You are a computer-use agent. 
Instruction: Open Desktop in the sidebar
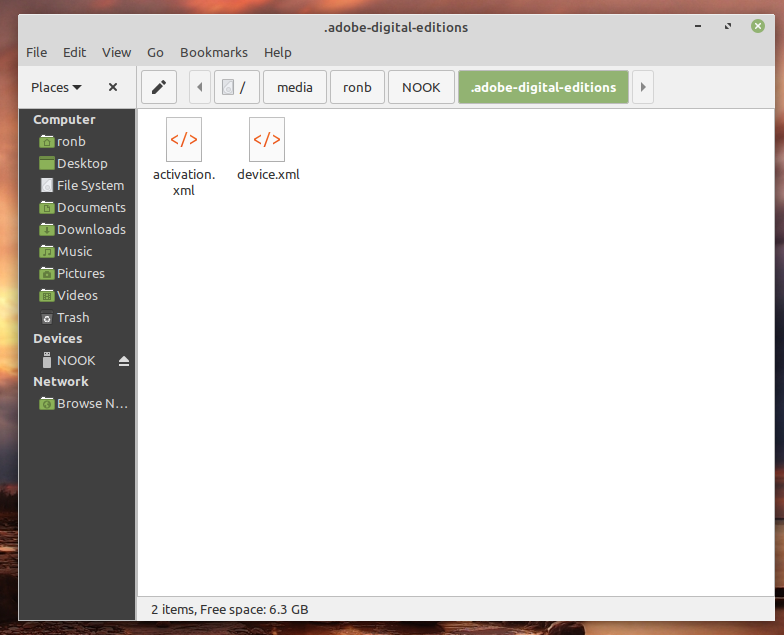pyautogui.click(x=78, y=164)
